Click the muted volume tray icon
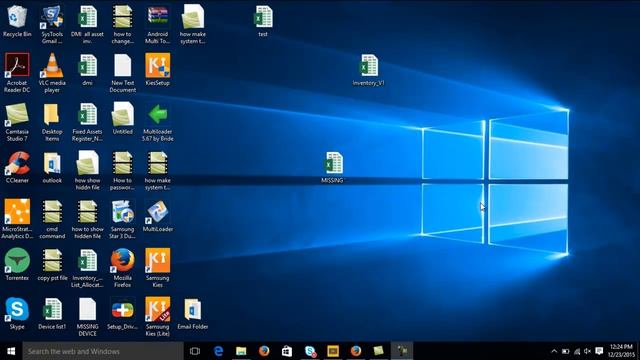This screenshot has height=360, width=640. [588, 351]
